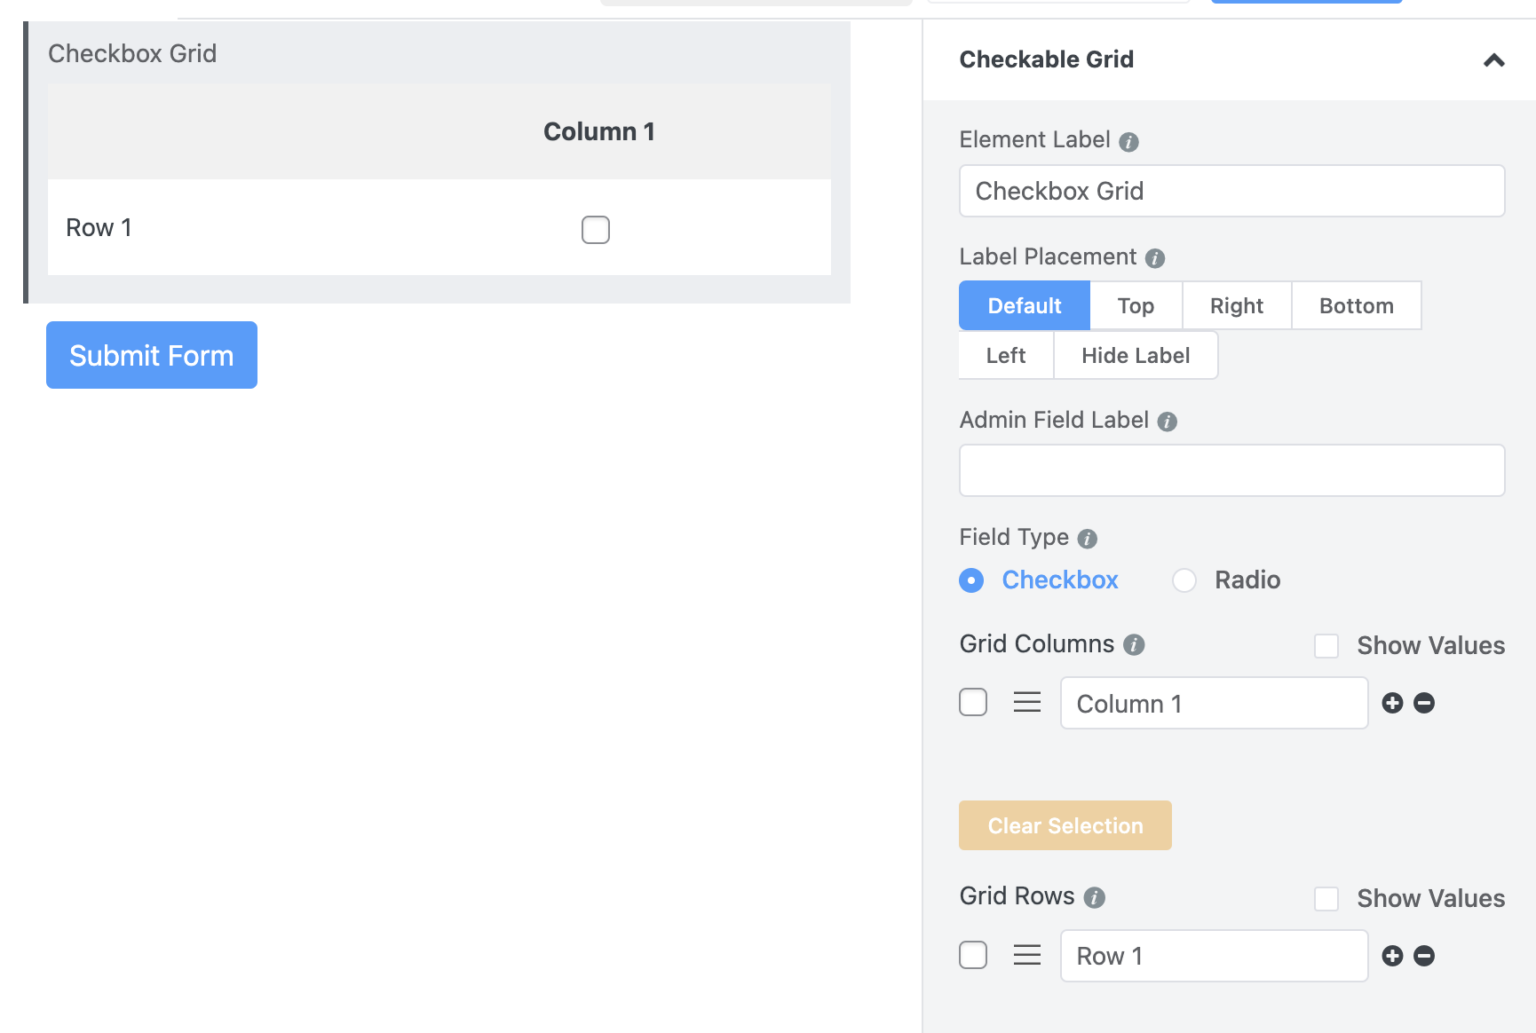Click the Grid Columns info icon
Image resolution: width=1536 pixels, height=1033 pixels.
pyautogui.click(x=1134, y=645)
